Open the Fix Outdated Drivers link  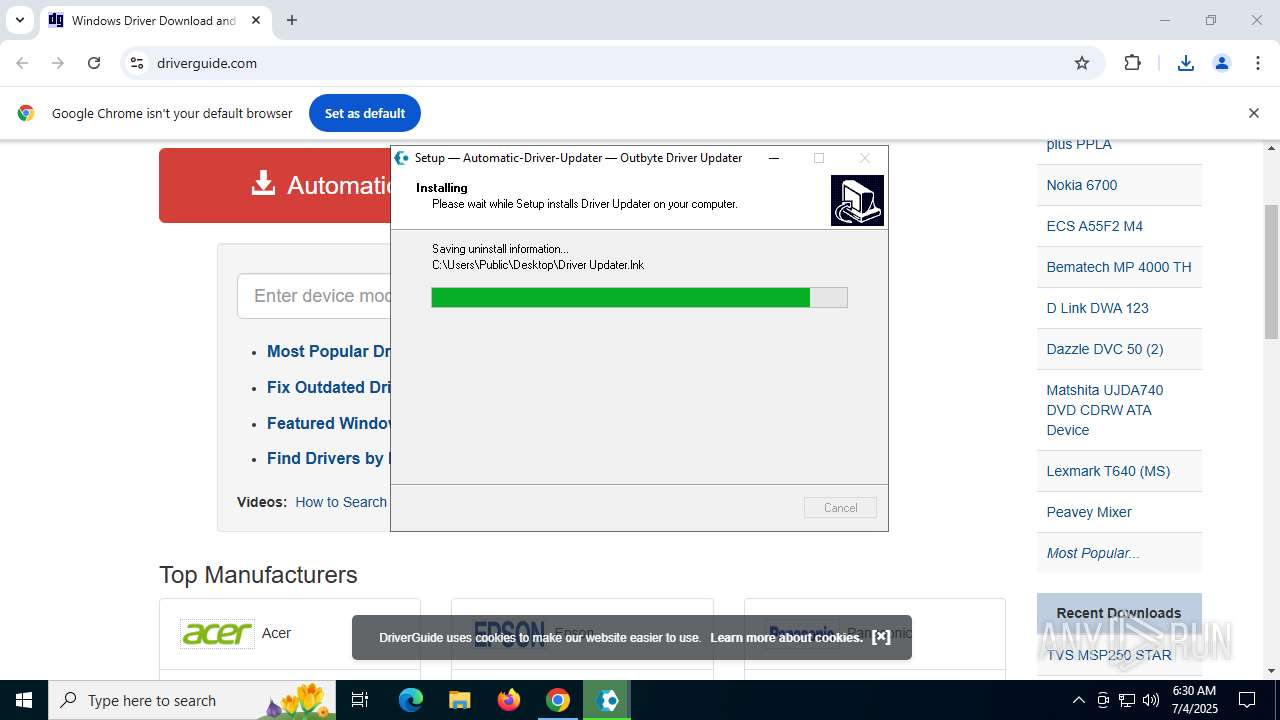[x=328, y=387]
